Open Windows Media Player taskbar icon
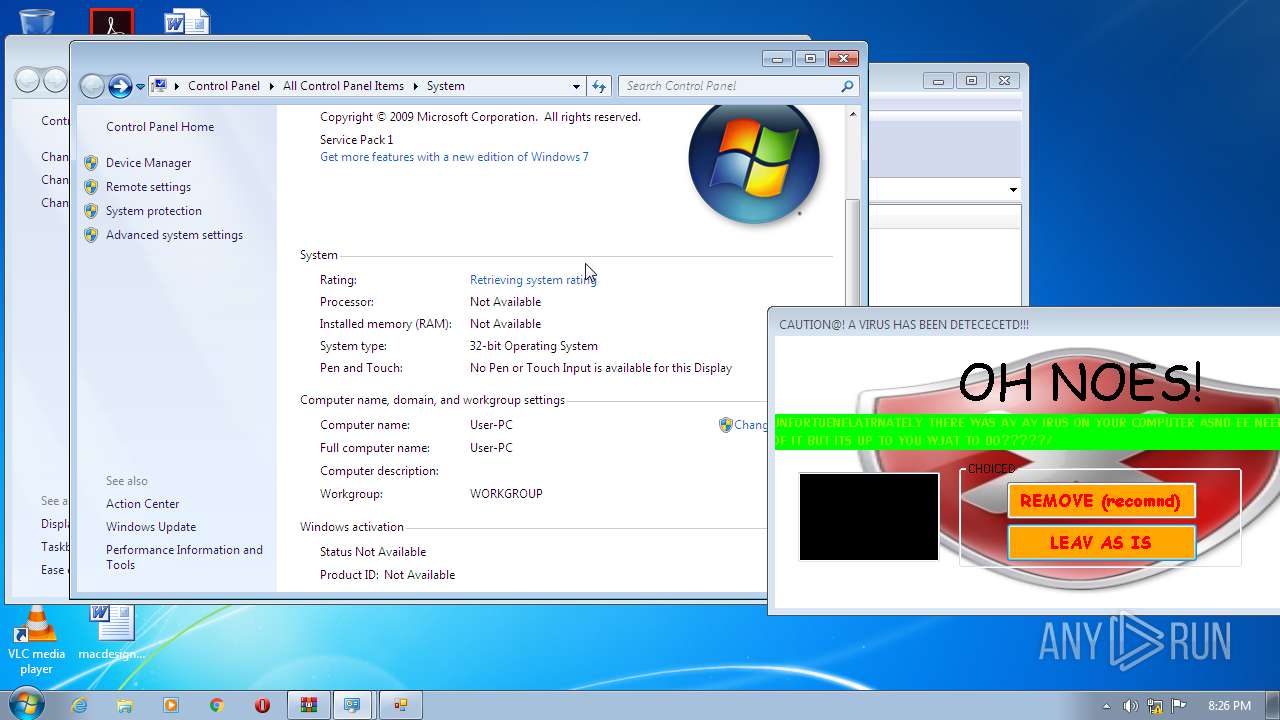Image resolution: width=1280 pixels, height=720 pixels. 171,705
